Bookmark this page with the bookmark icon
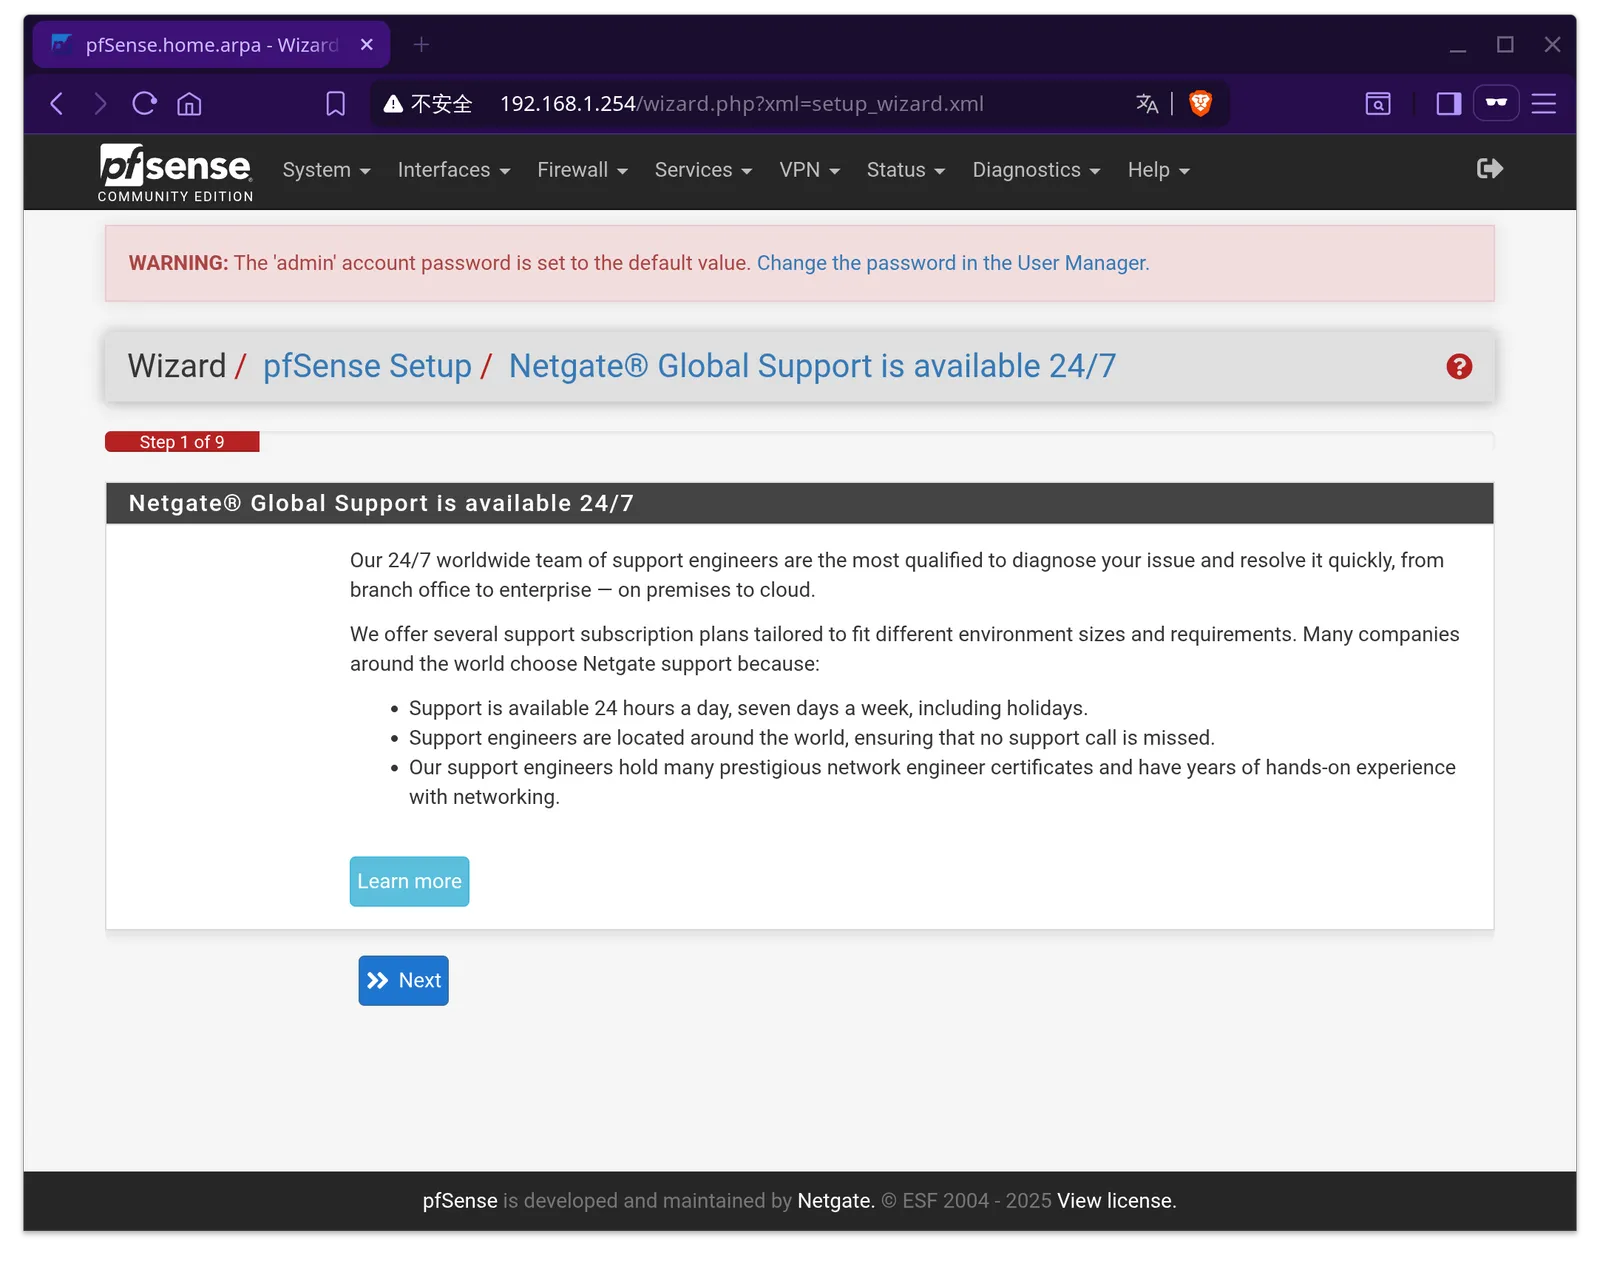 (x=336, y=104)
